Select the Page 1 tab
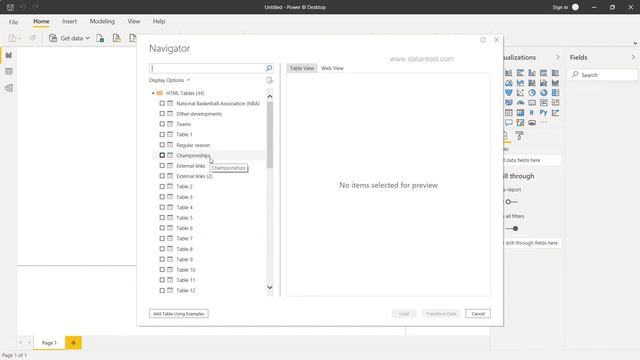Image resolution: width=640 pixels, height=360 pixels. click(49, 343)
